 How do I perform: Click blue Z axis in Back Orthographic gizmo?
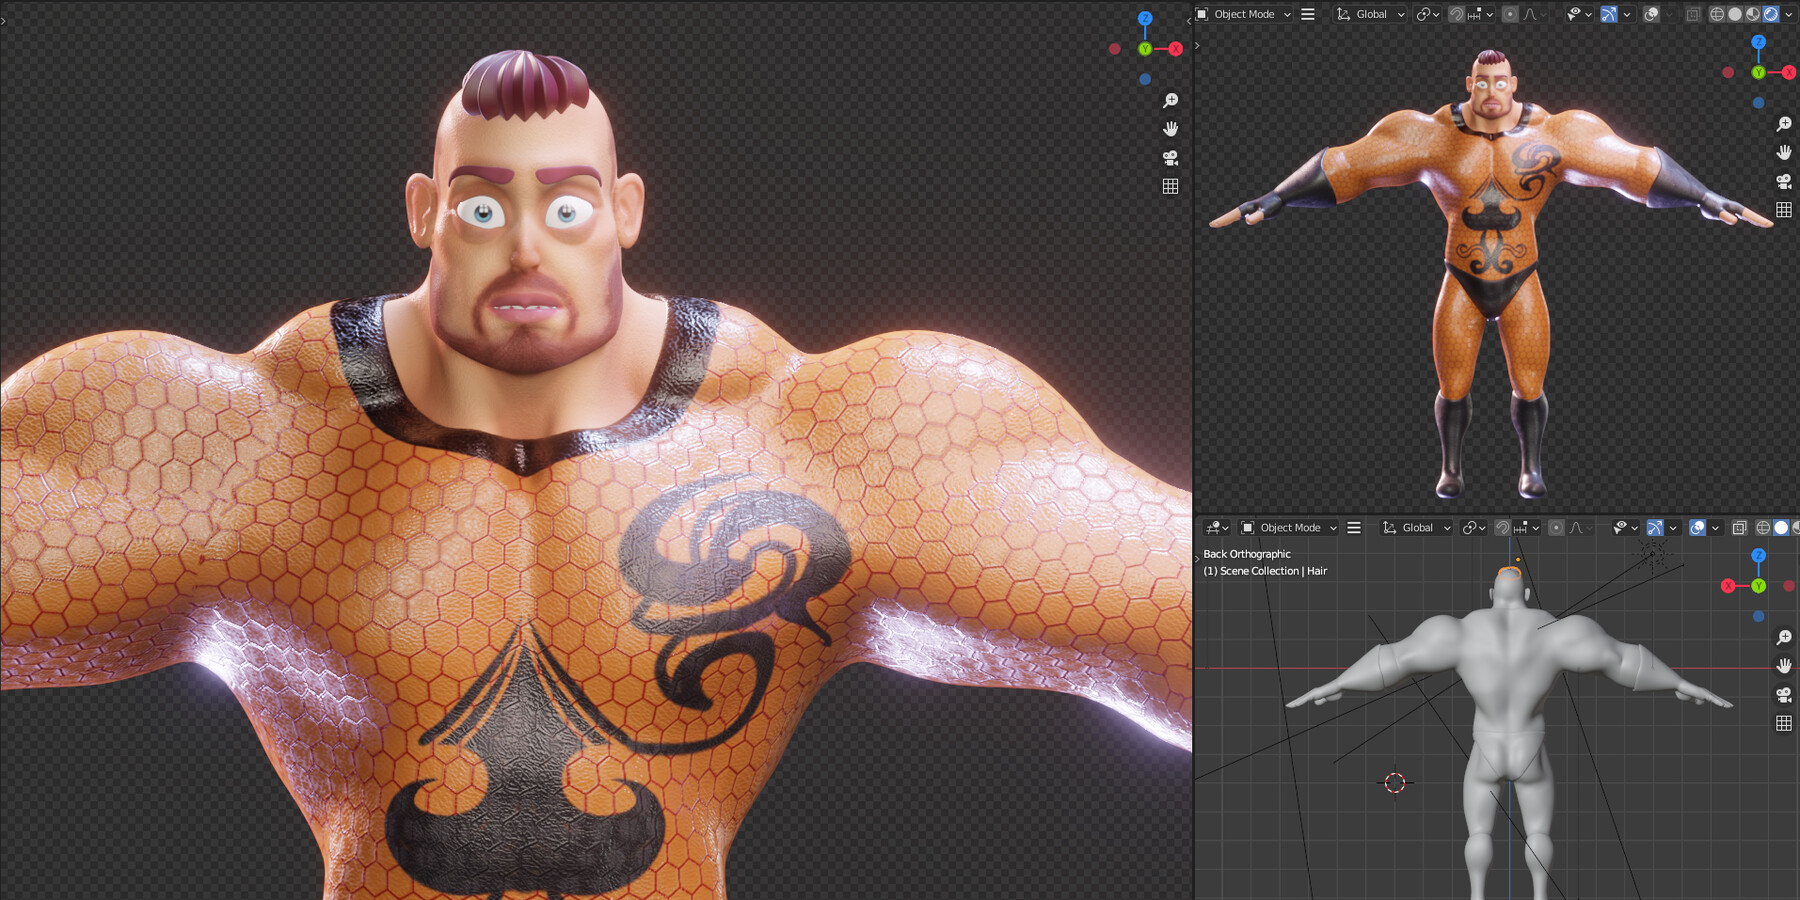point(1758,555)
